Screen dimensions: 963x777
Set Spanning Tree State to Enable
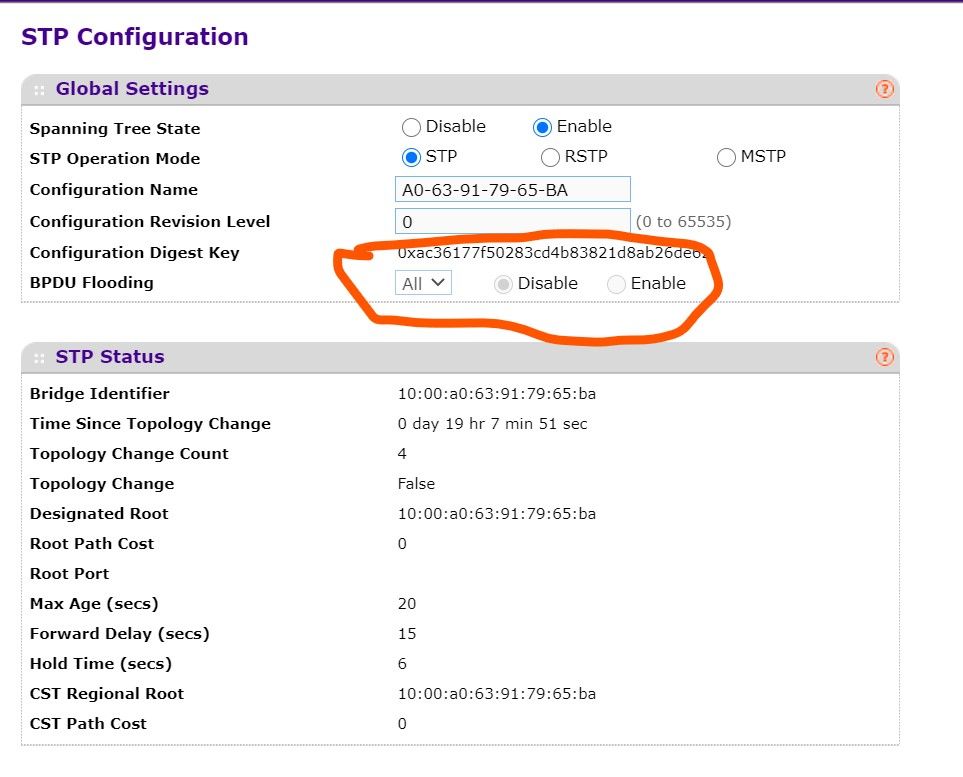[x=542, y=127]
